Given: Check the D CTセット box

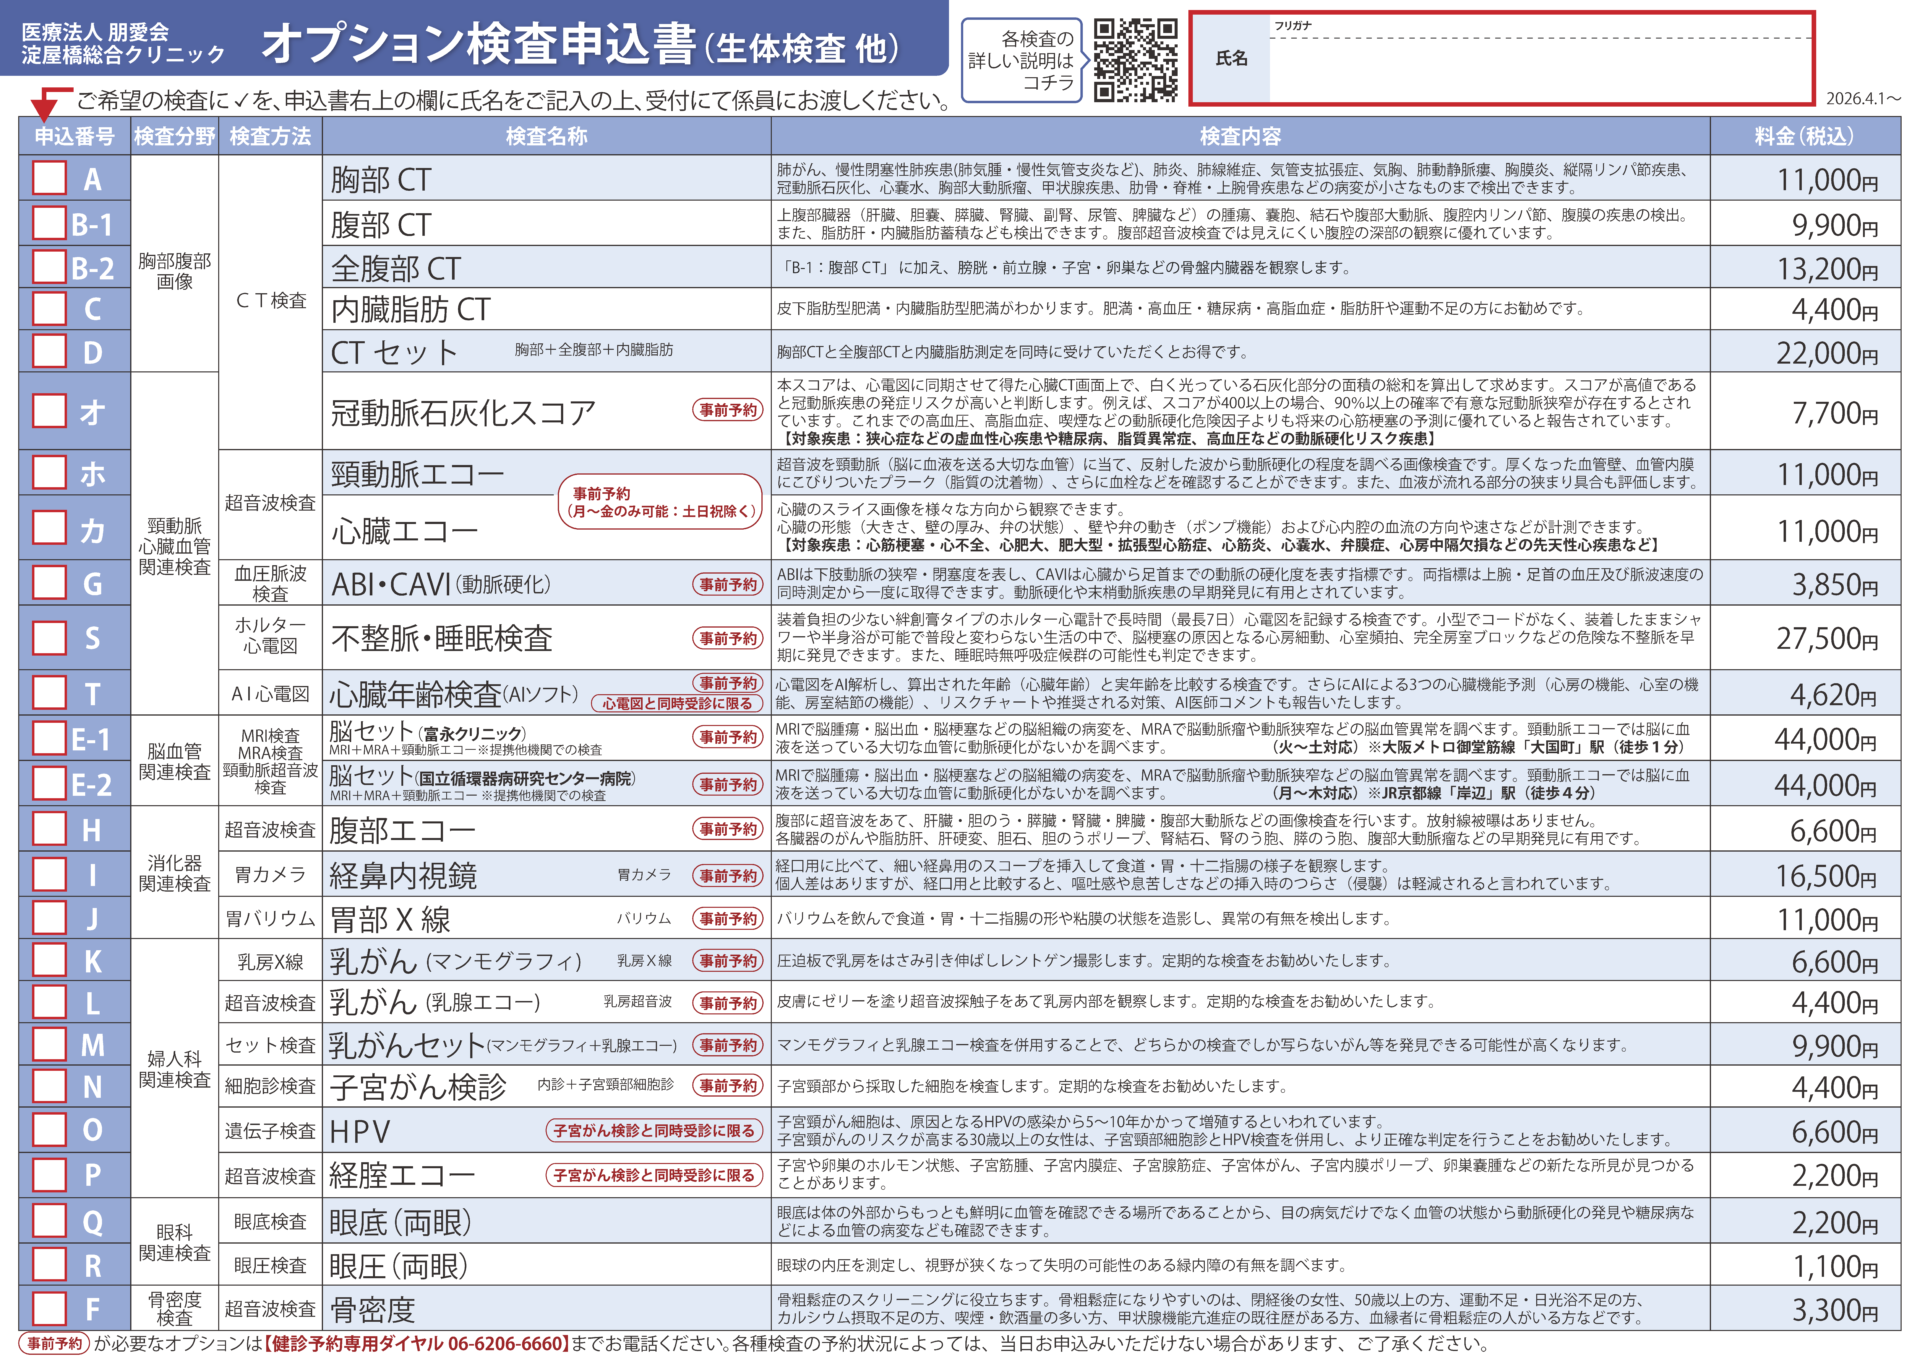Looking at the screenshot, I should (50, 351).
